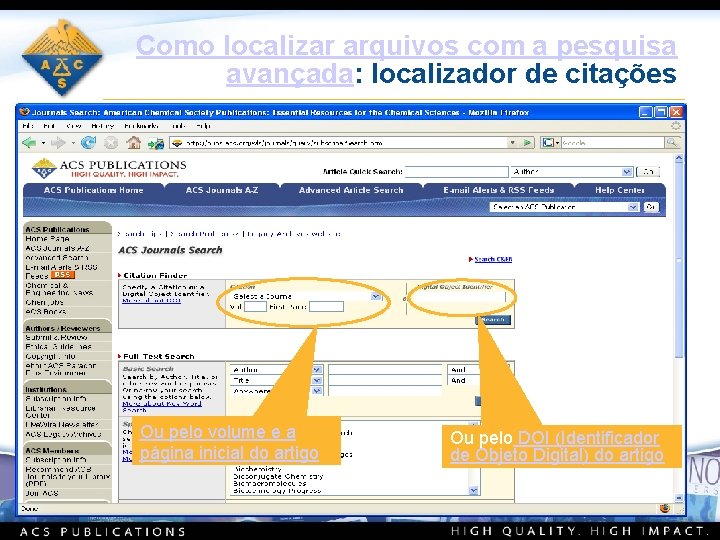The width and height of the screenshot is (720, 540).
Task: Open the History menu
Action: tap(102, 126)
